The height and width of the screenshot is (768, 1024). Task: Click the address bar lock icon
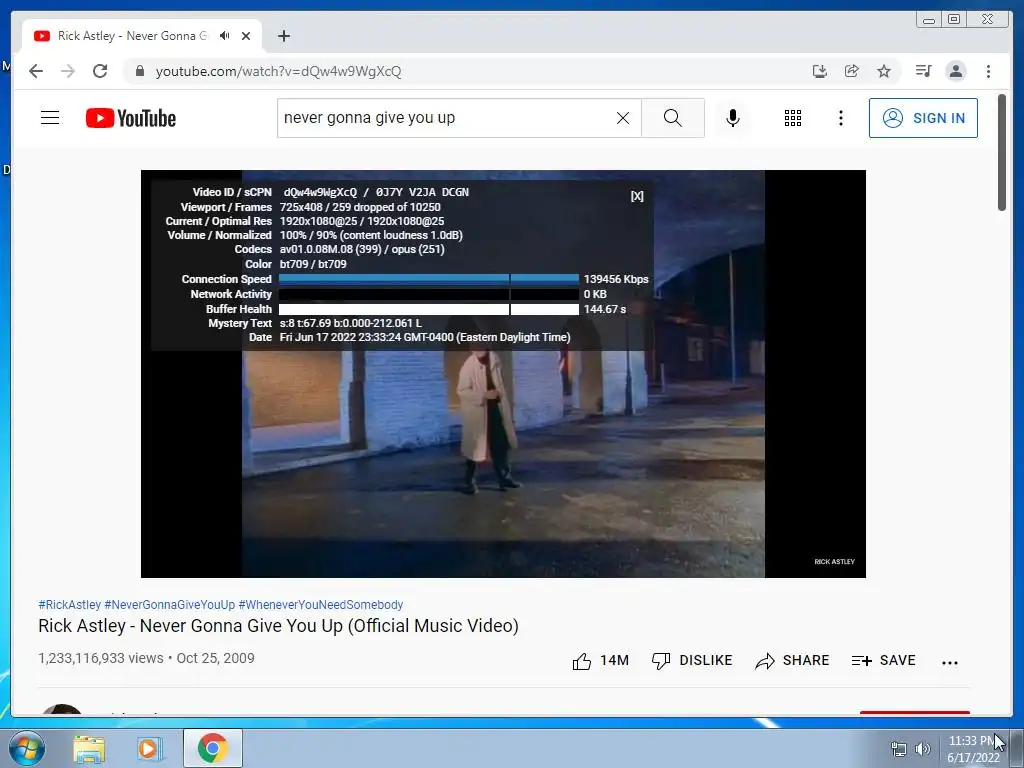(x=139, y=71)
